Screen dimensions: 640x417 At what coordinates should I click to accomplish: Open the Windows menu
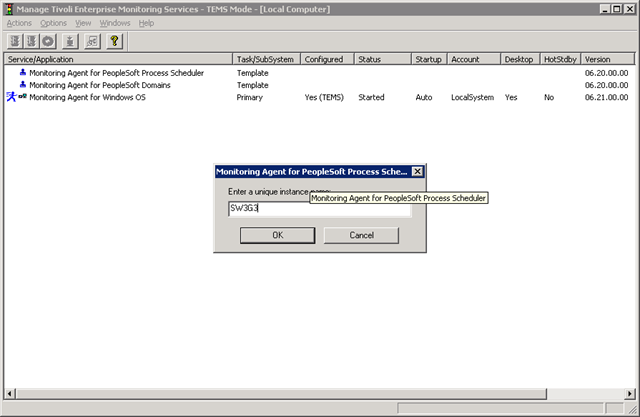click(x=115, y=23)
